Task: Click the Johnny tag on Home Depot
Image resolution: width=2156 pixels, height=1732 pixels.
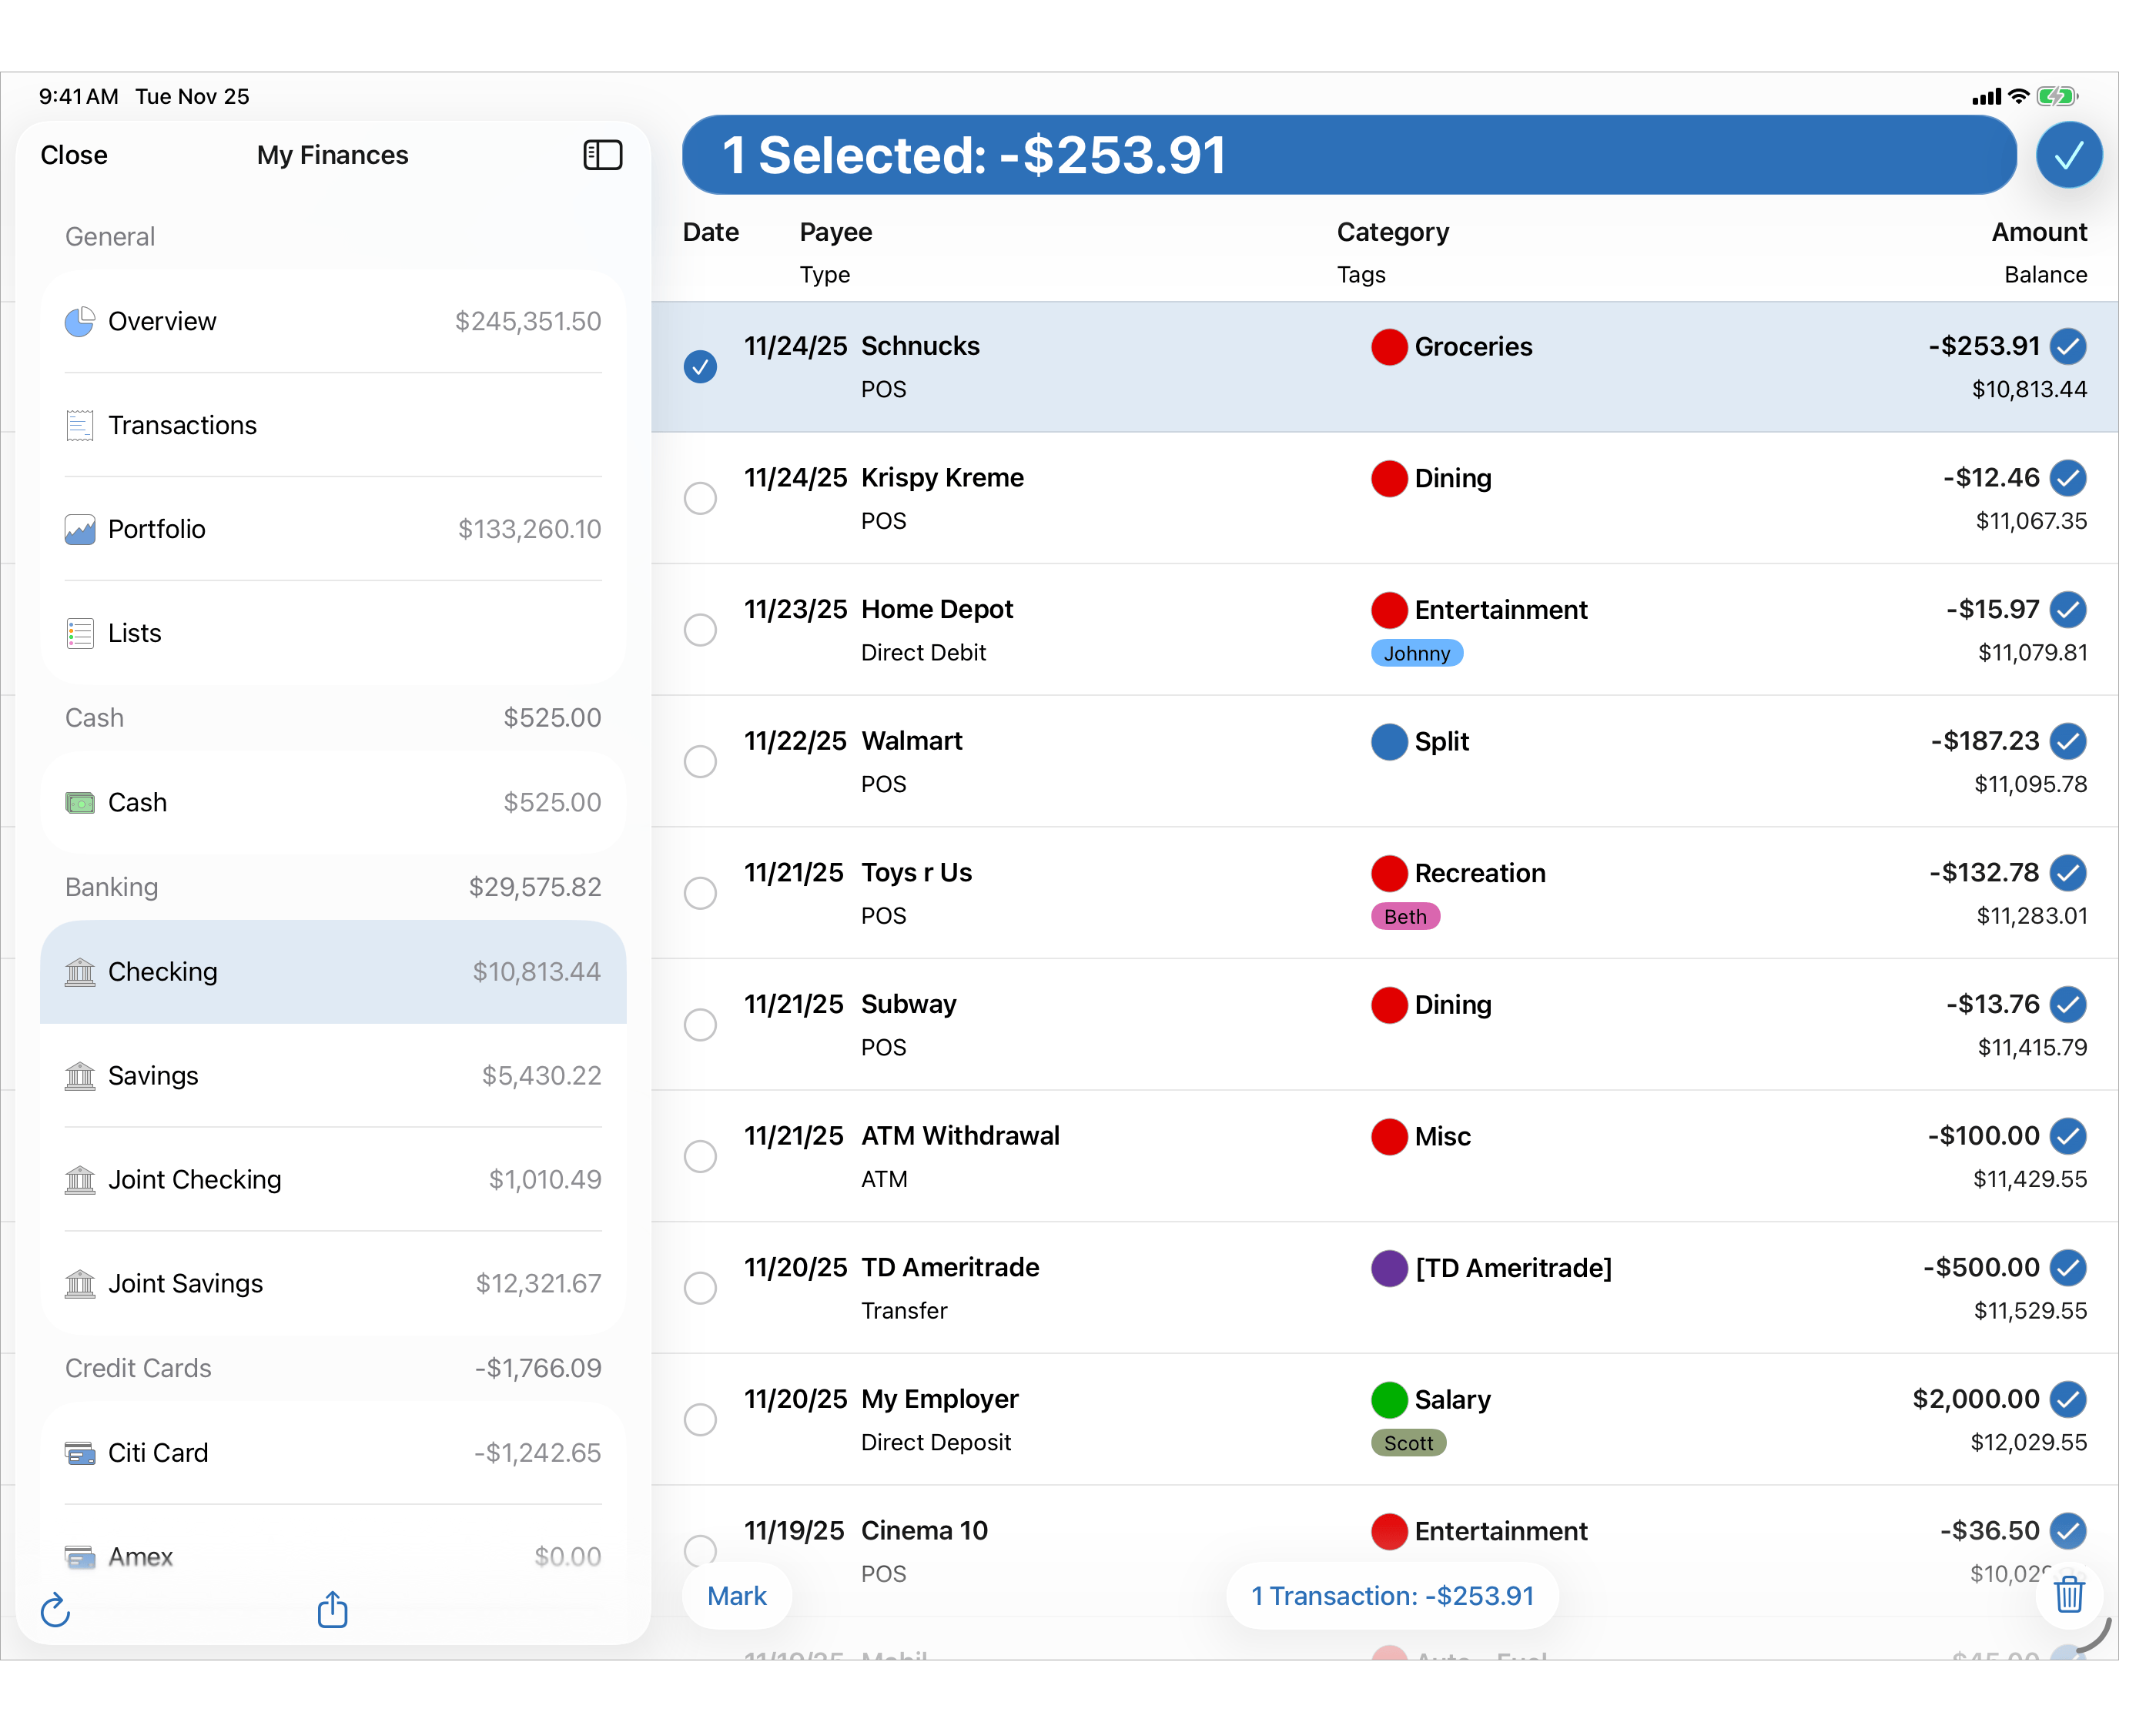Action: [1416, 654]
